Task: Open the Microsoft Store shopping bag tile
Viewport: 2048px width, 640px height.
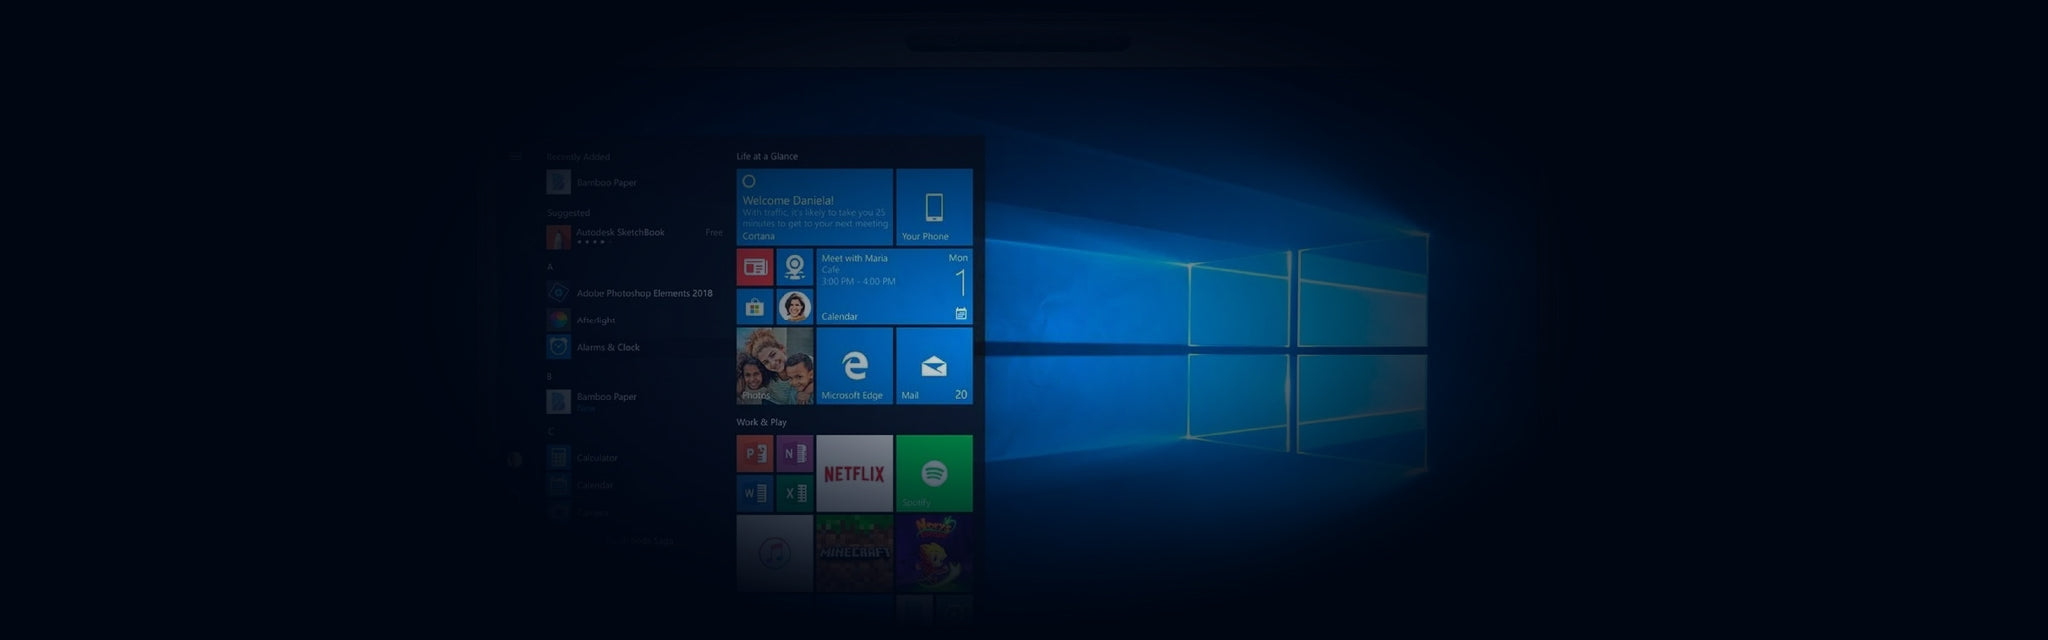Action: tap(755, 307)
